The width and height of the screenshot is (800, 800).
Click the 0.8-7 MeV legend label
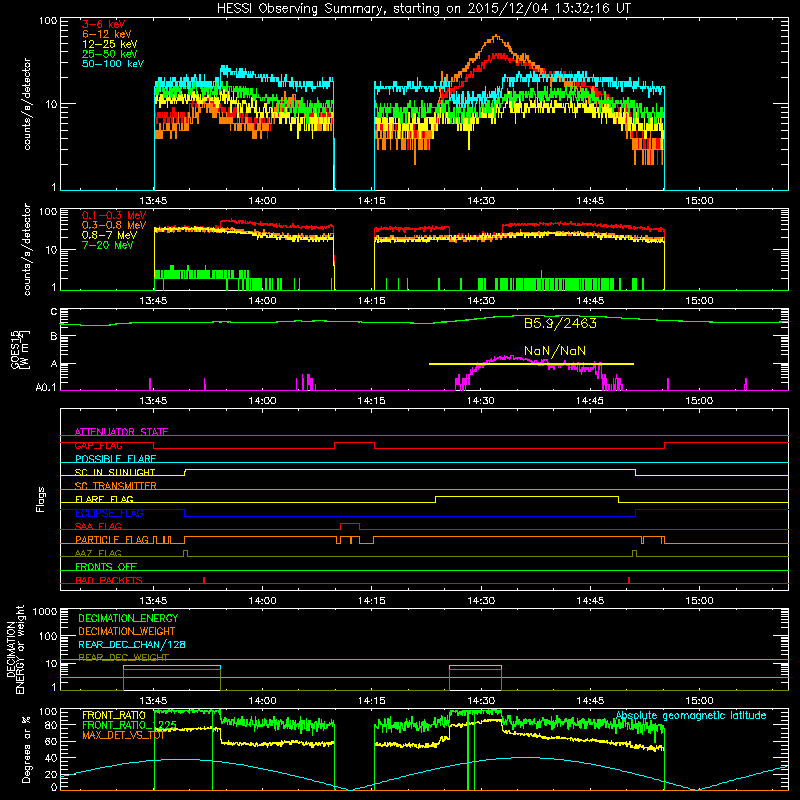109,235
